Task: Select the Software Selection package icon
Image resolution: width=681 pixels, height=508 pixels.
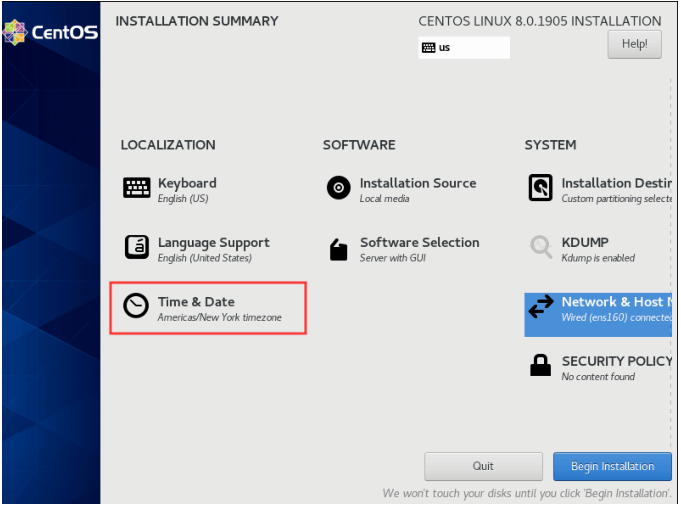Action: (339, 248)
